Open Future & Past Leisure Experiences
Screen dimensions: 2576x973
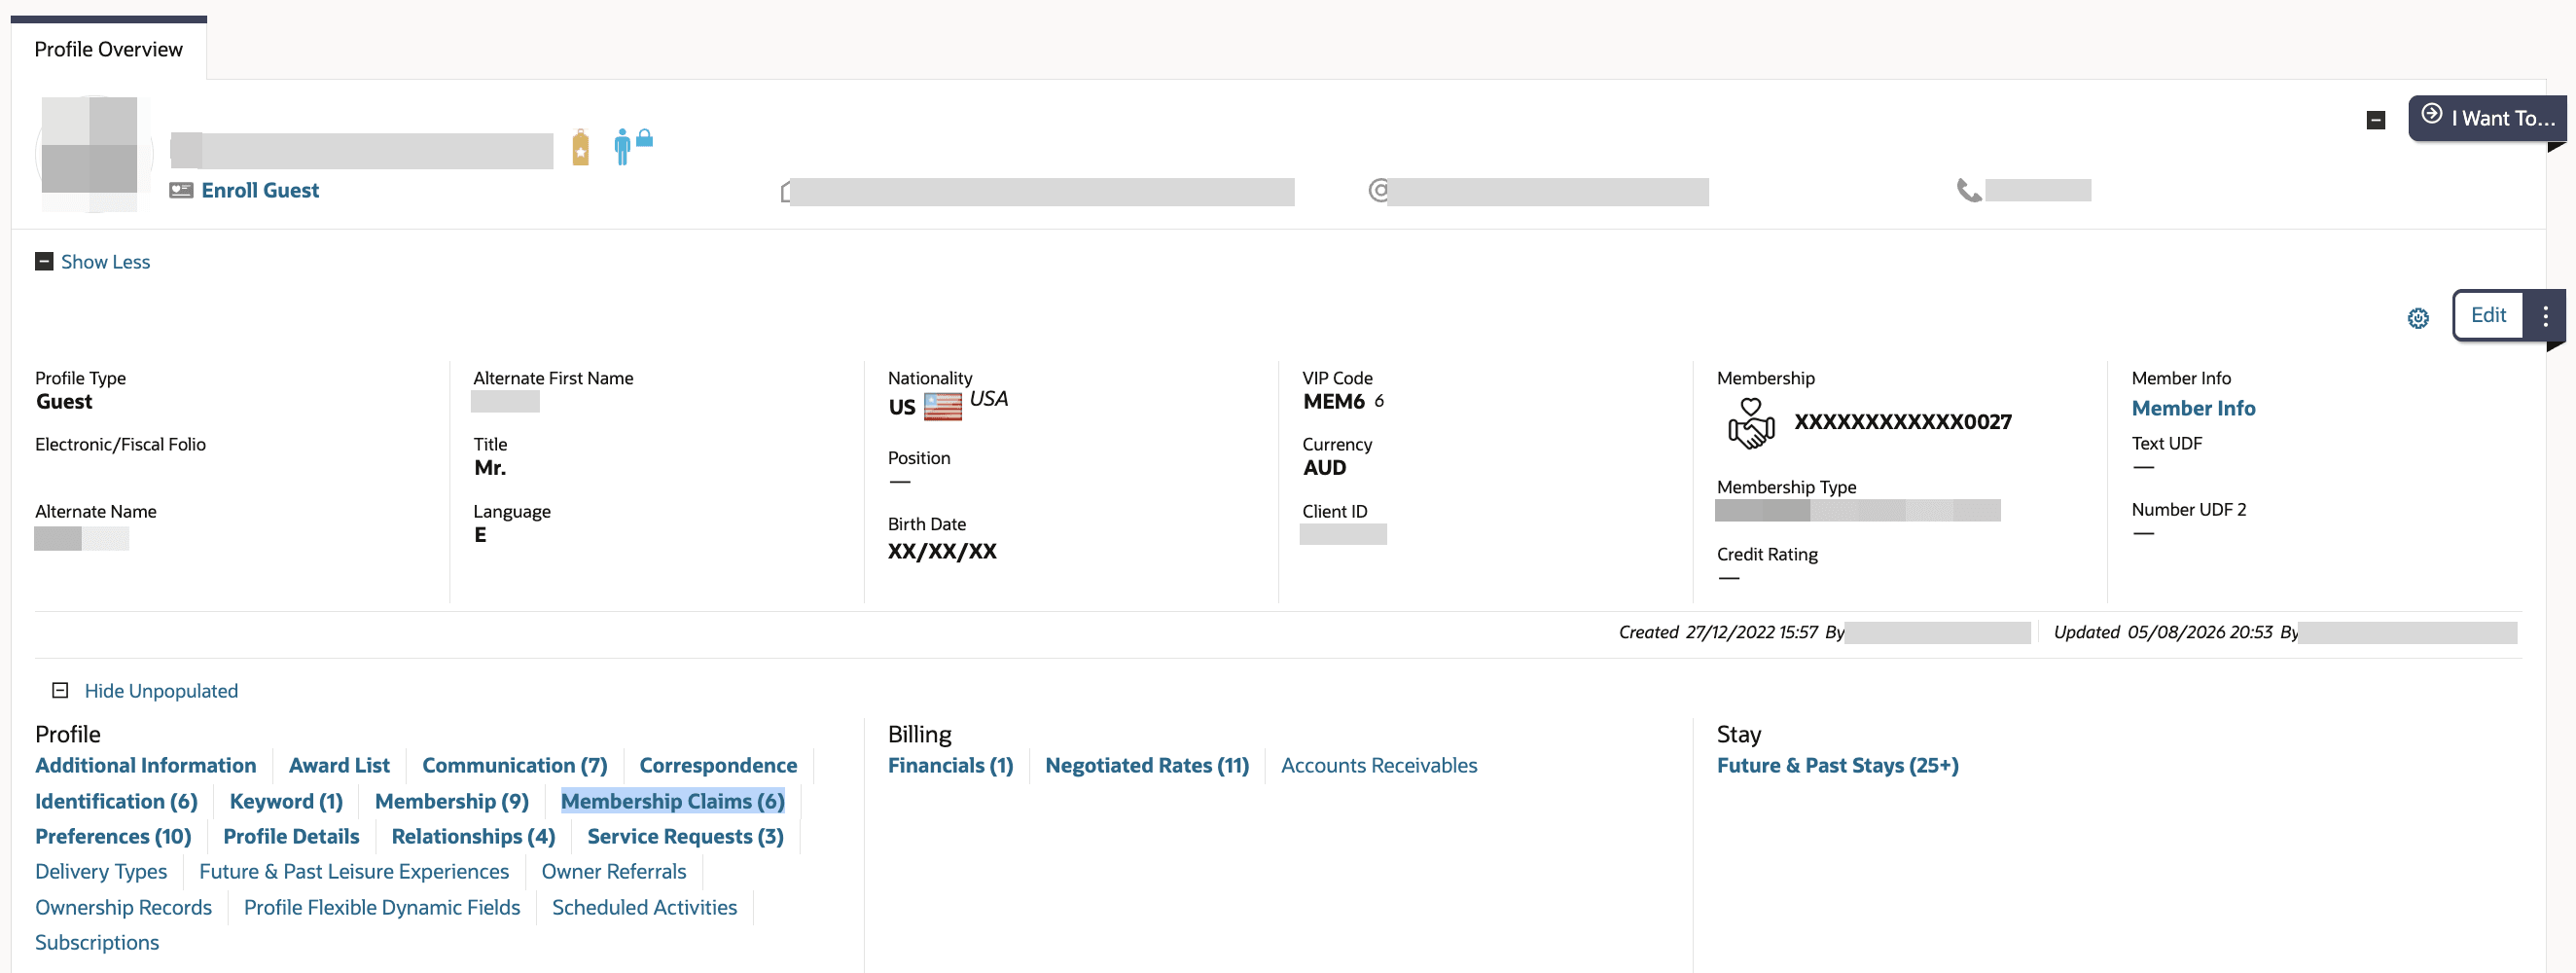[354, 871]
